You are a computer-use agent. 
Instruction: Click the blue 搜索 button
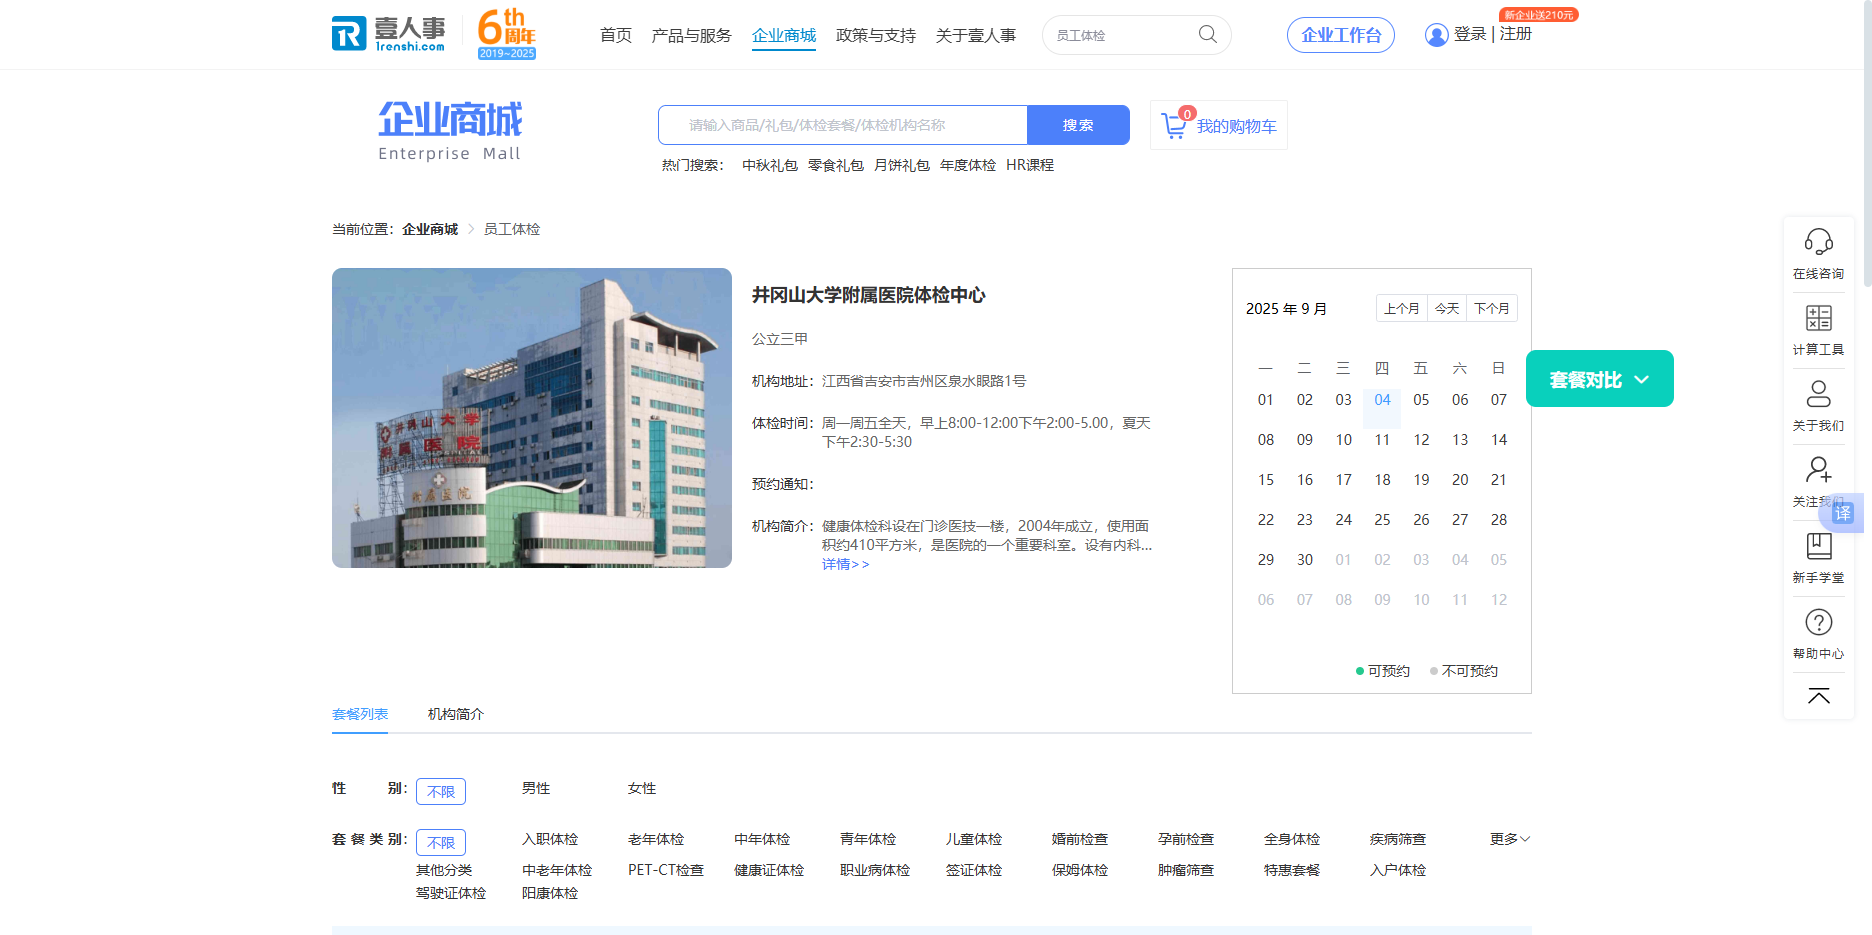(x=1078, y=125)
